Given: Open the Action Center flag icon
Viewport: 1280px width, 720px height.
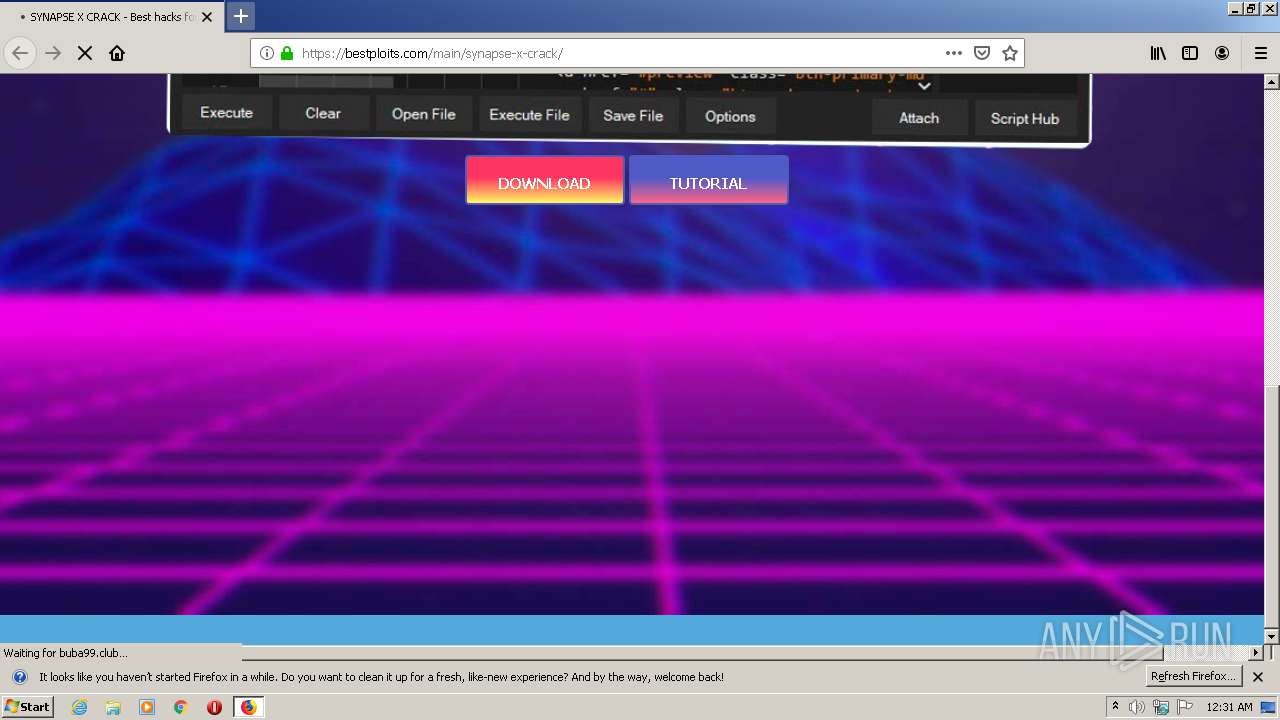Looking at the screenshot, I should (1183, 707).
